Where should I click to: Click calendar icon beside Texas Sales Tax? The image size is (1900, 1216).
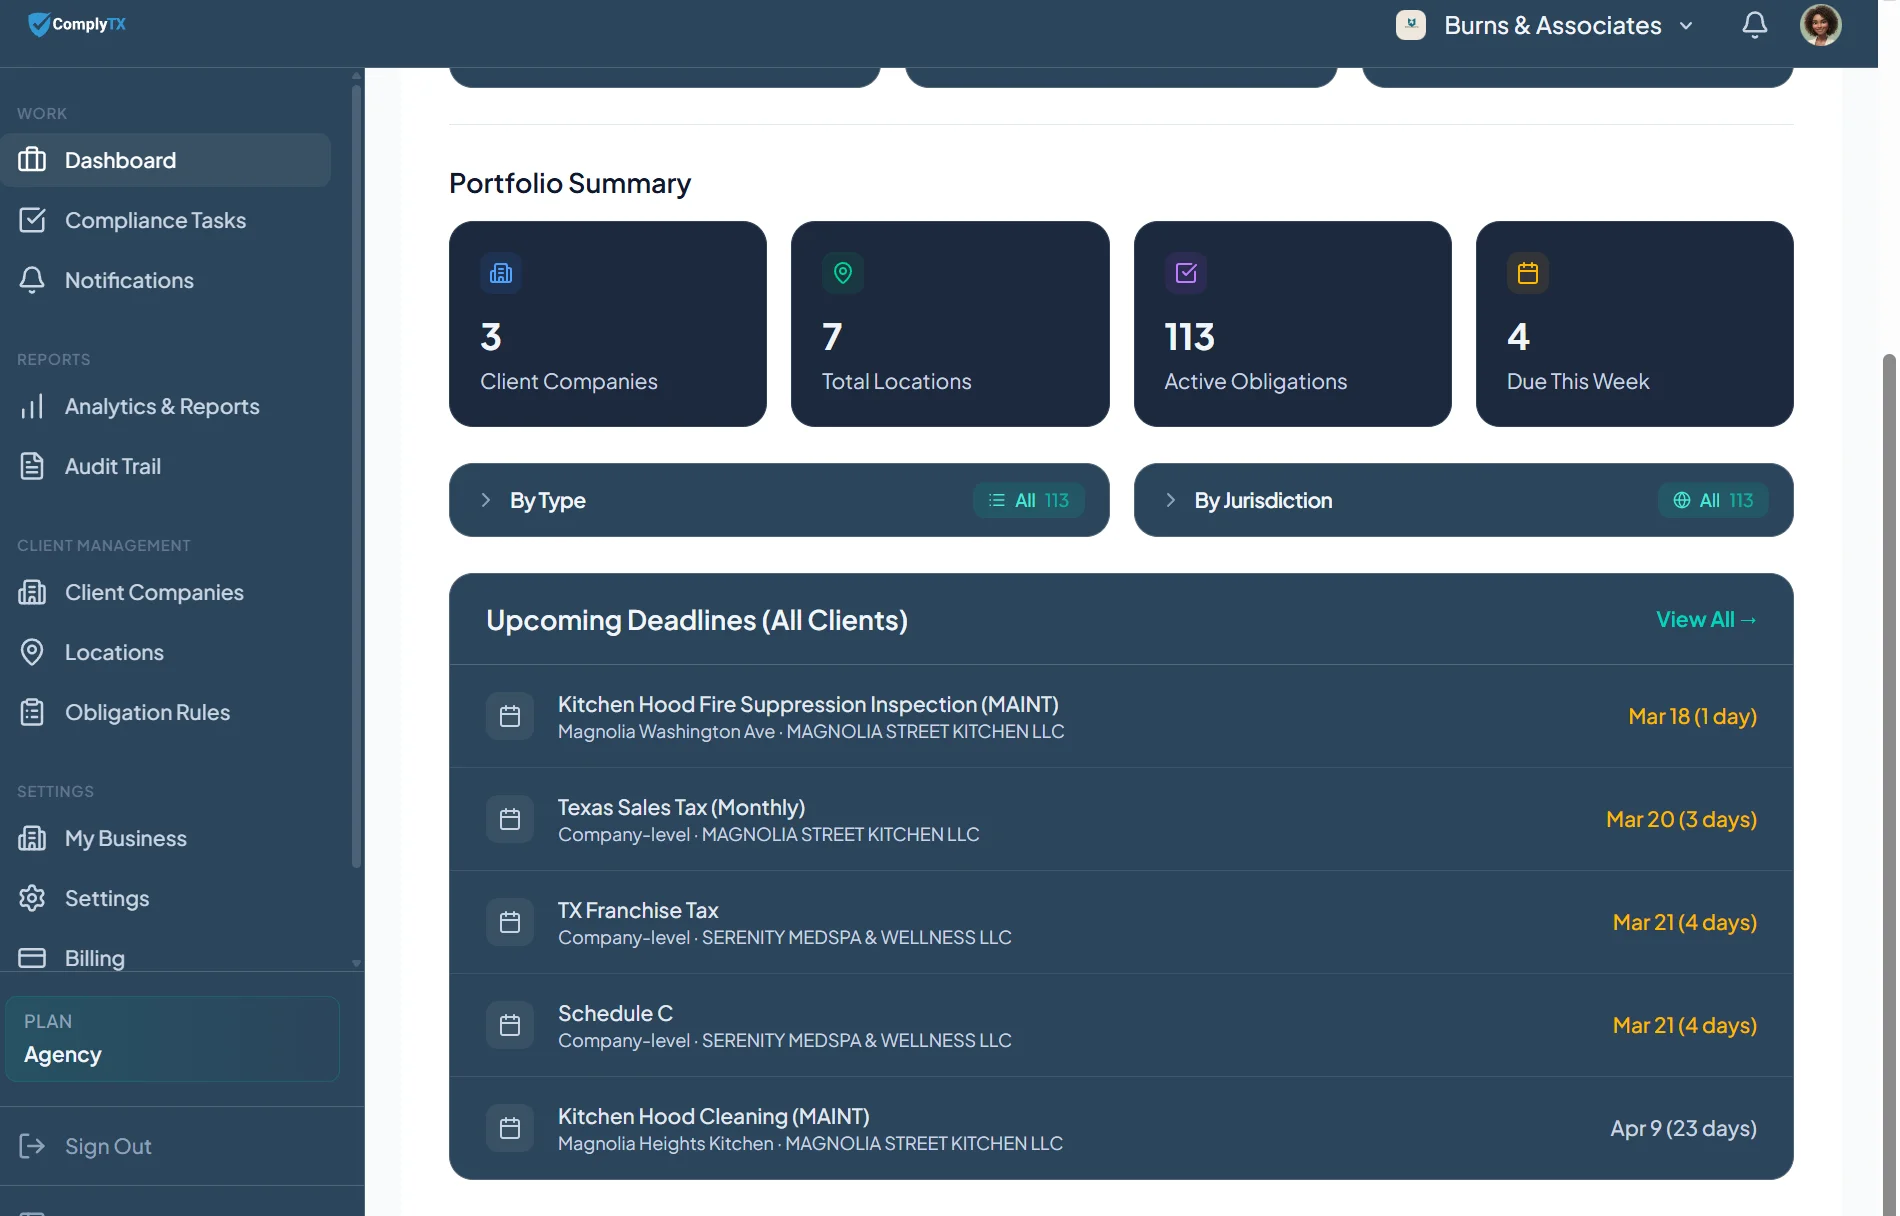coord(510,819)
